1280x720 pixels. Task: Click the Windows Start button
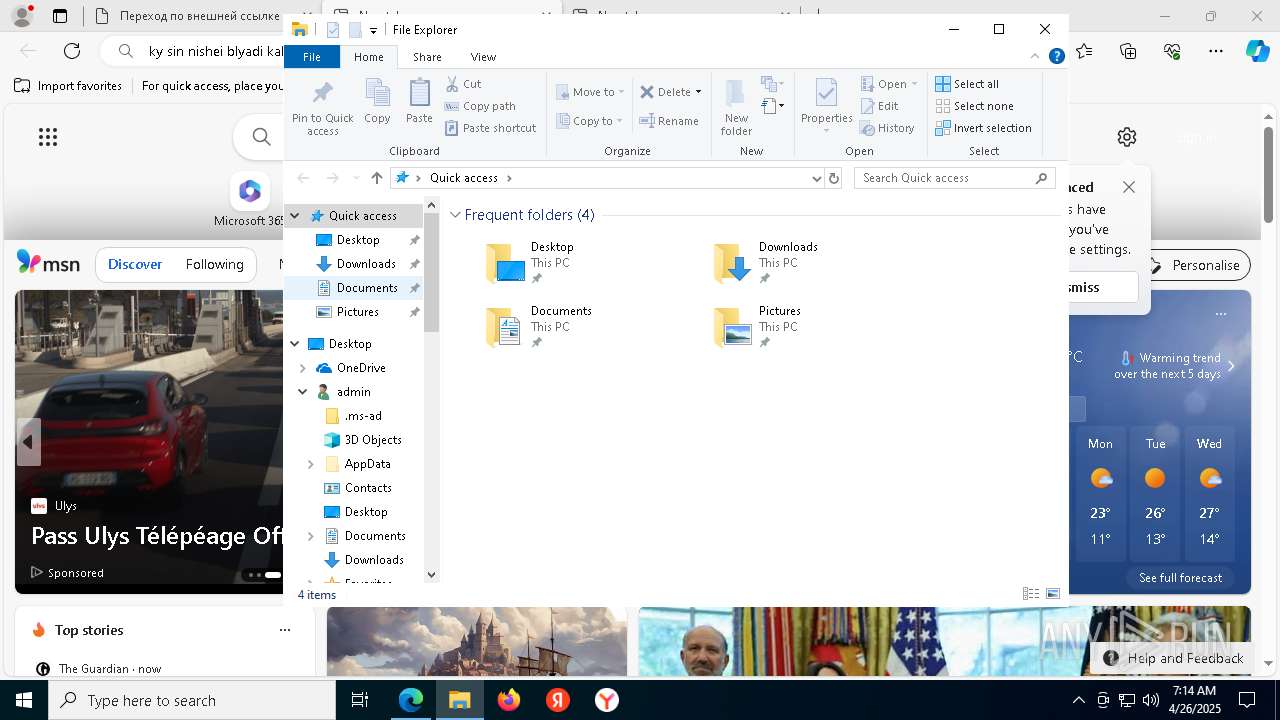[23, 700]
